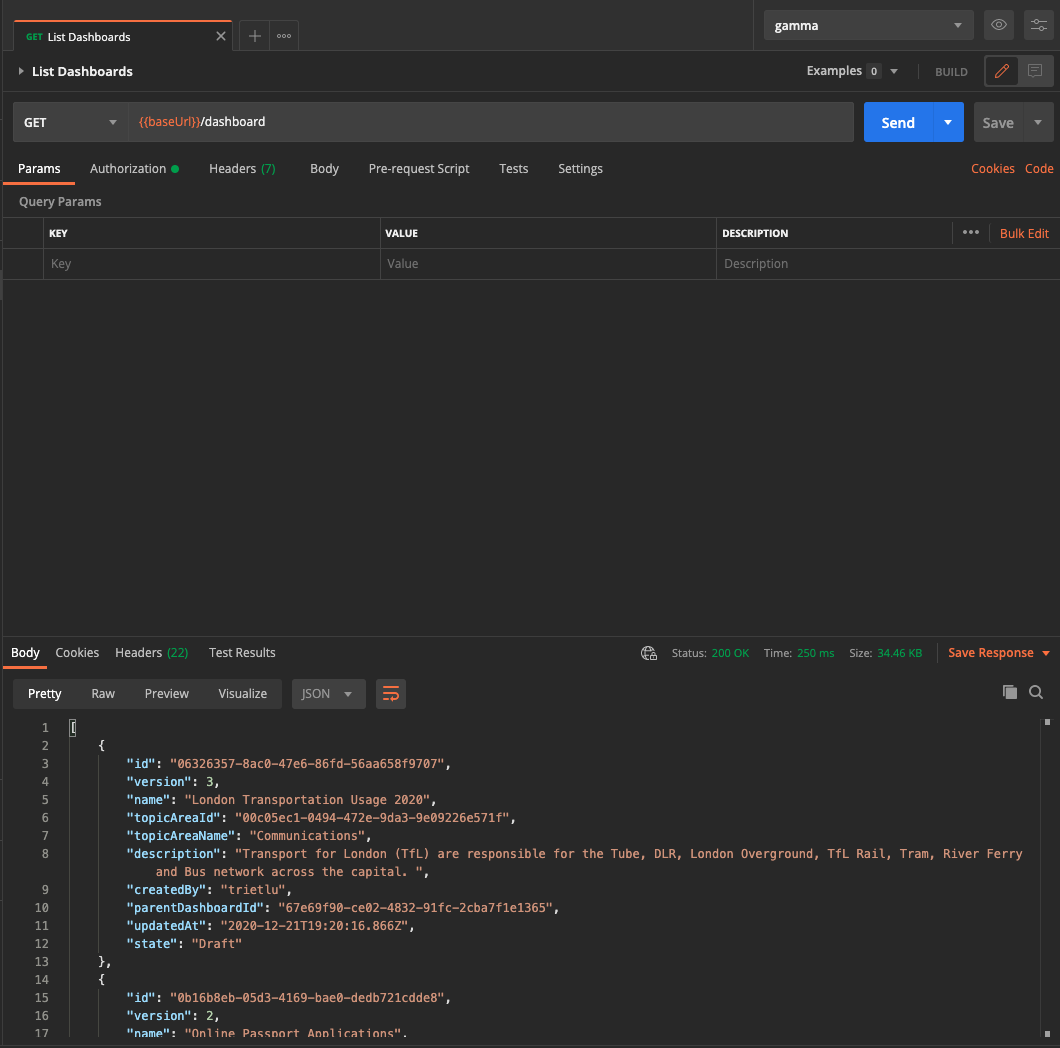Viewport: 1060px width, 1048px height.
Task: Open the Settings tab
Action: click(580, 169)
